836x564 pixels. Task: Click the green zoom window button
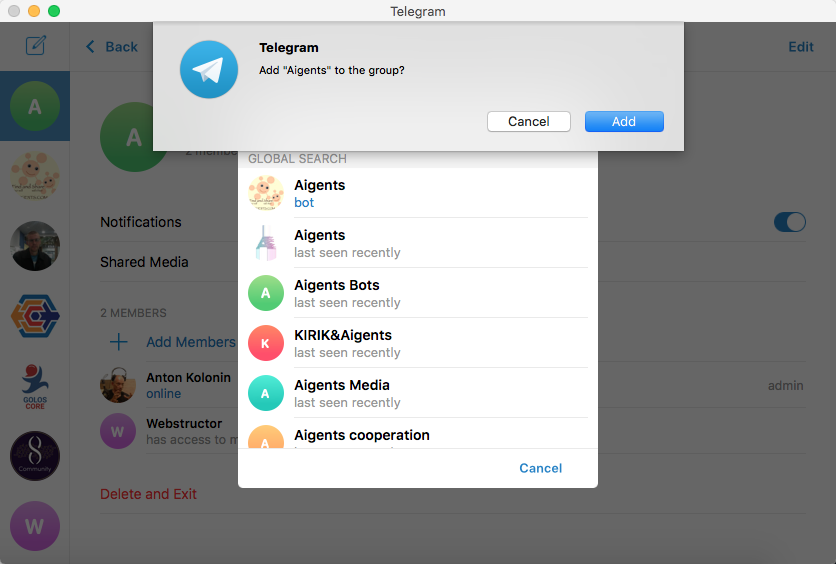54,11
